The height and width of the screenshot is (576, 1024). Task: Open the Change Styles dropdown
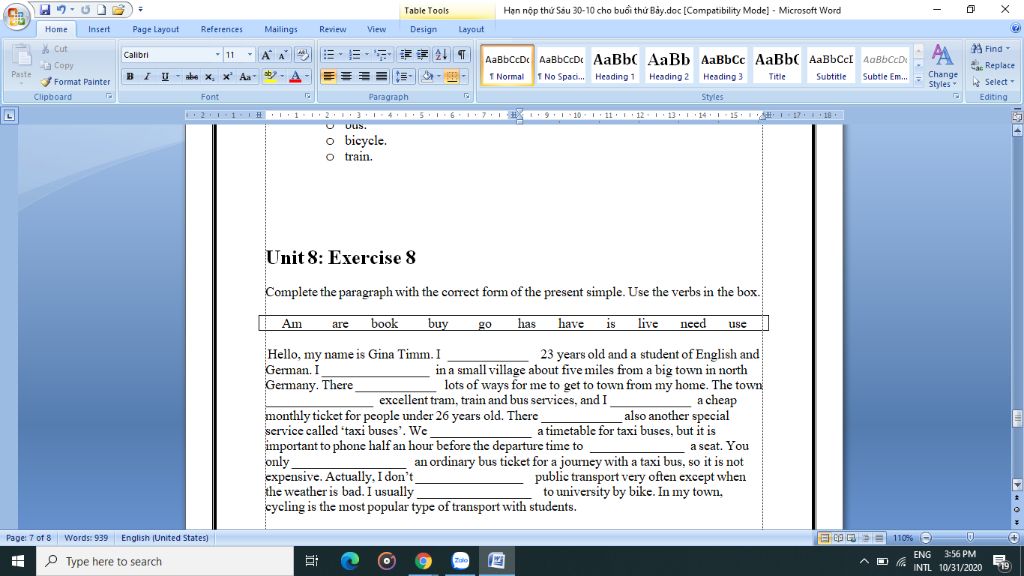[942, 66]
